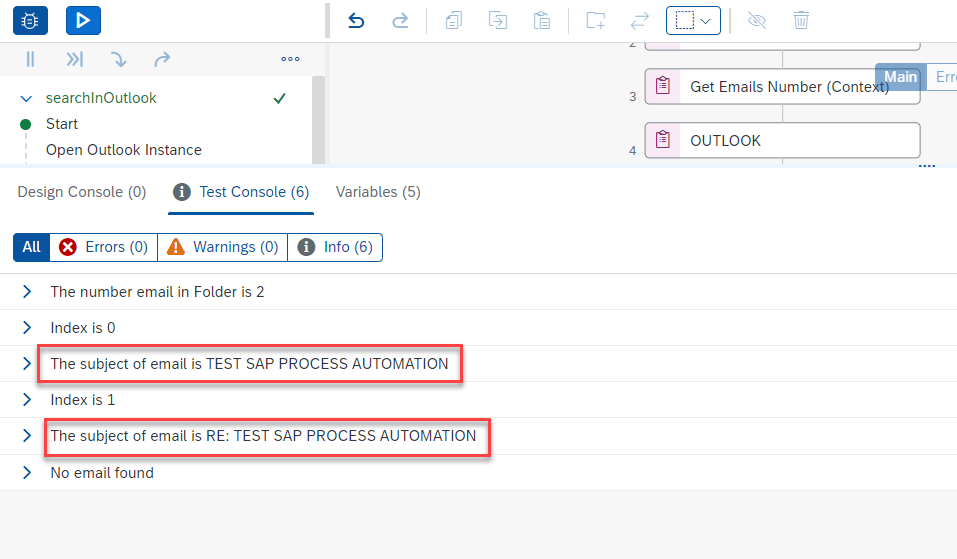Click the trash delete icon
This screenshot has width=957, height=559.
coord(801,20)
